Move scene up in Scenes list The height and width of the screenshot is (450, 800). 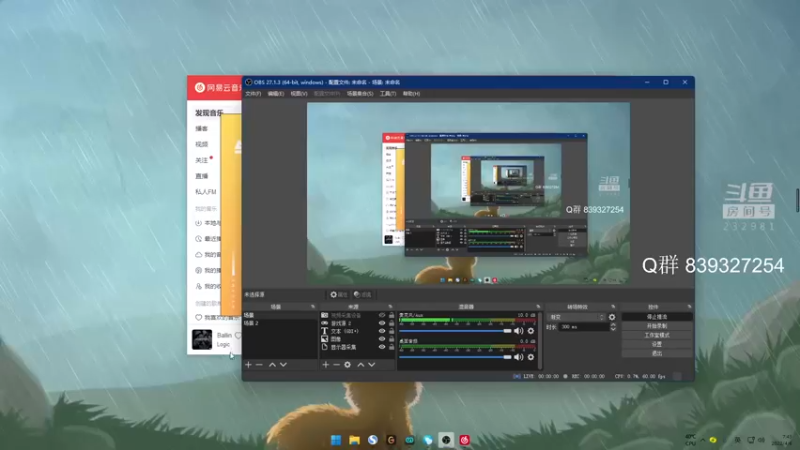[x=272, y=365]
